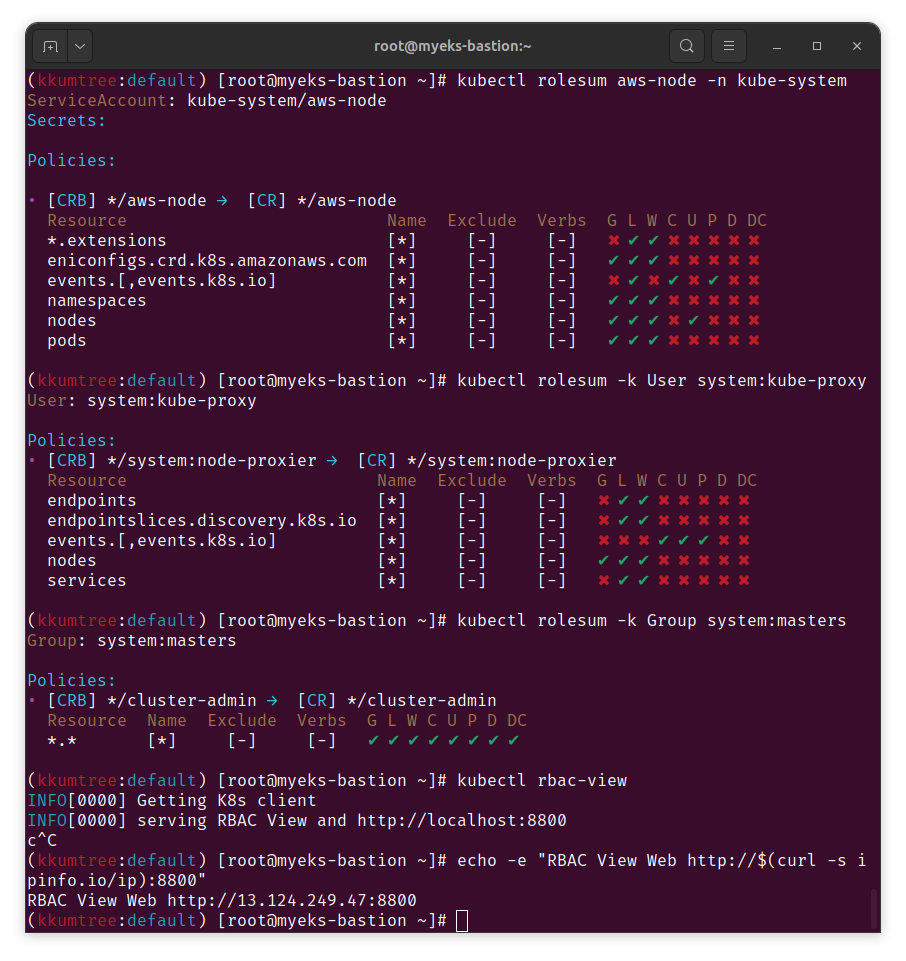
Task: Minimize the terminal window
Action: [777, 47]
